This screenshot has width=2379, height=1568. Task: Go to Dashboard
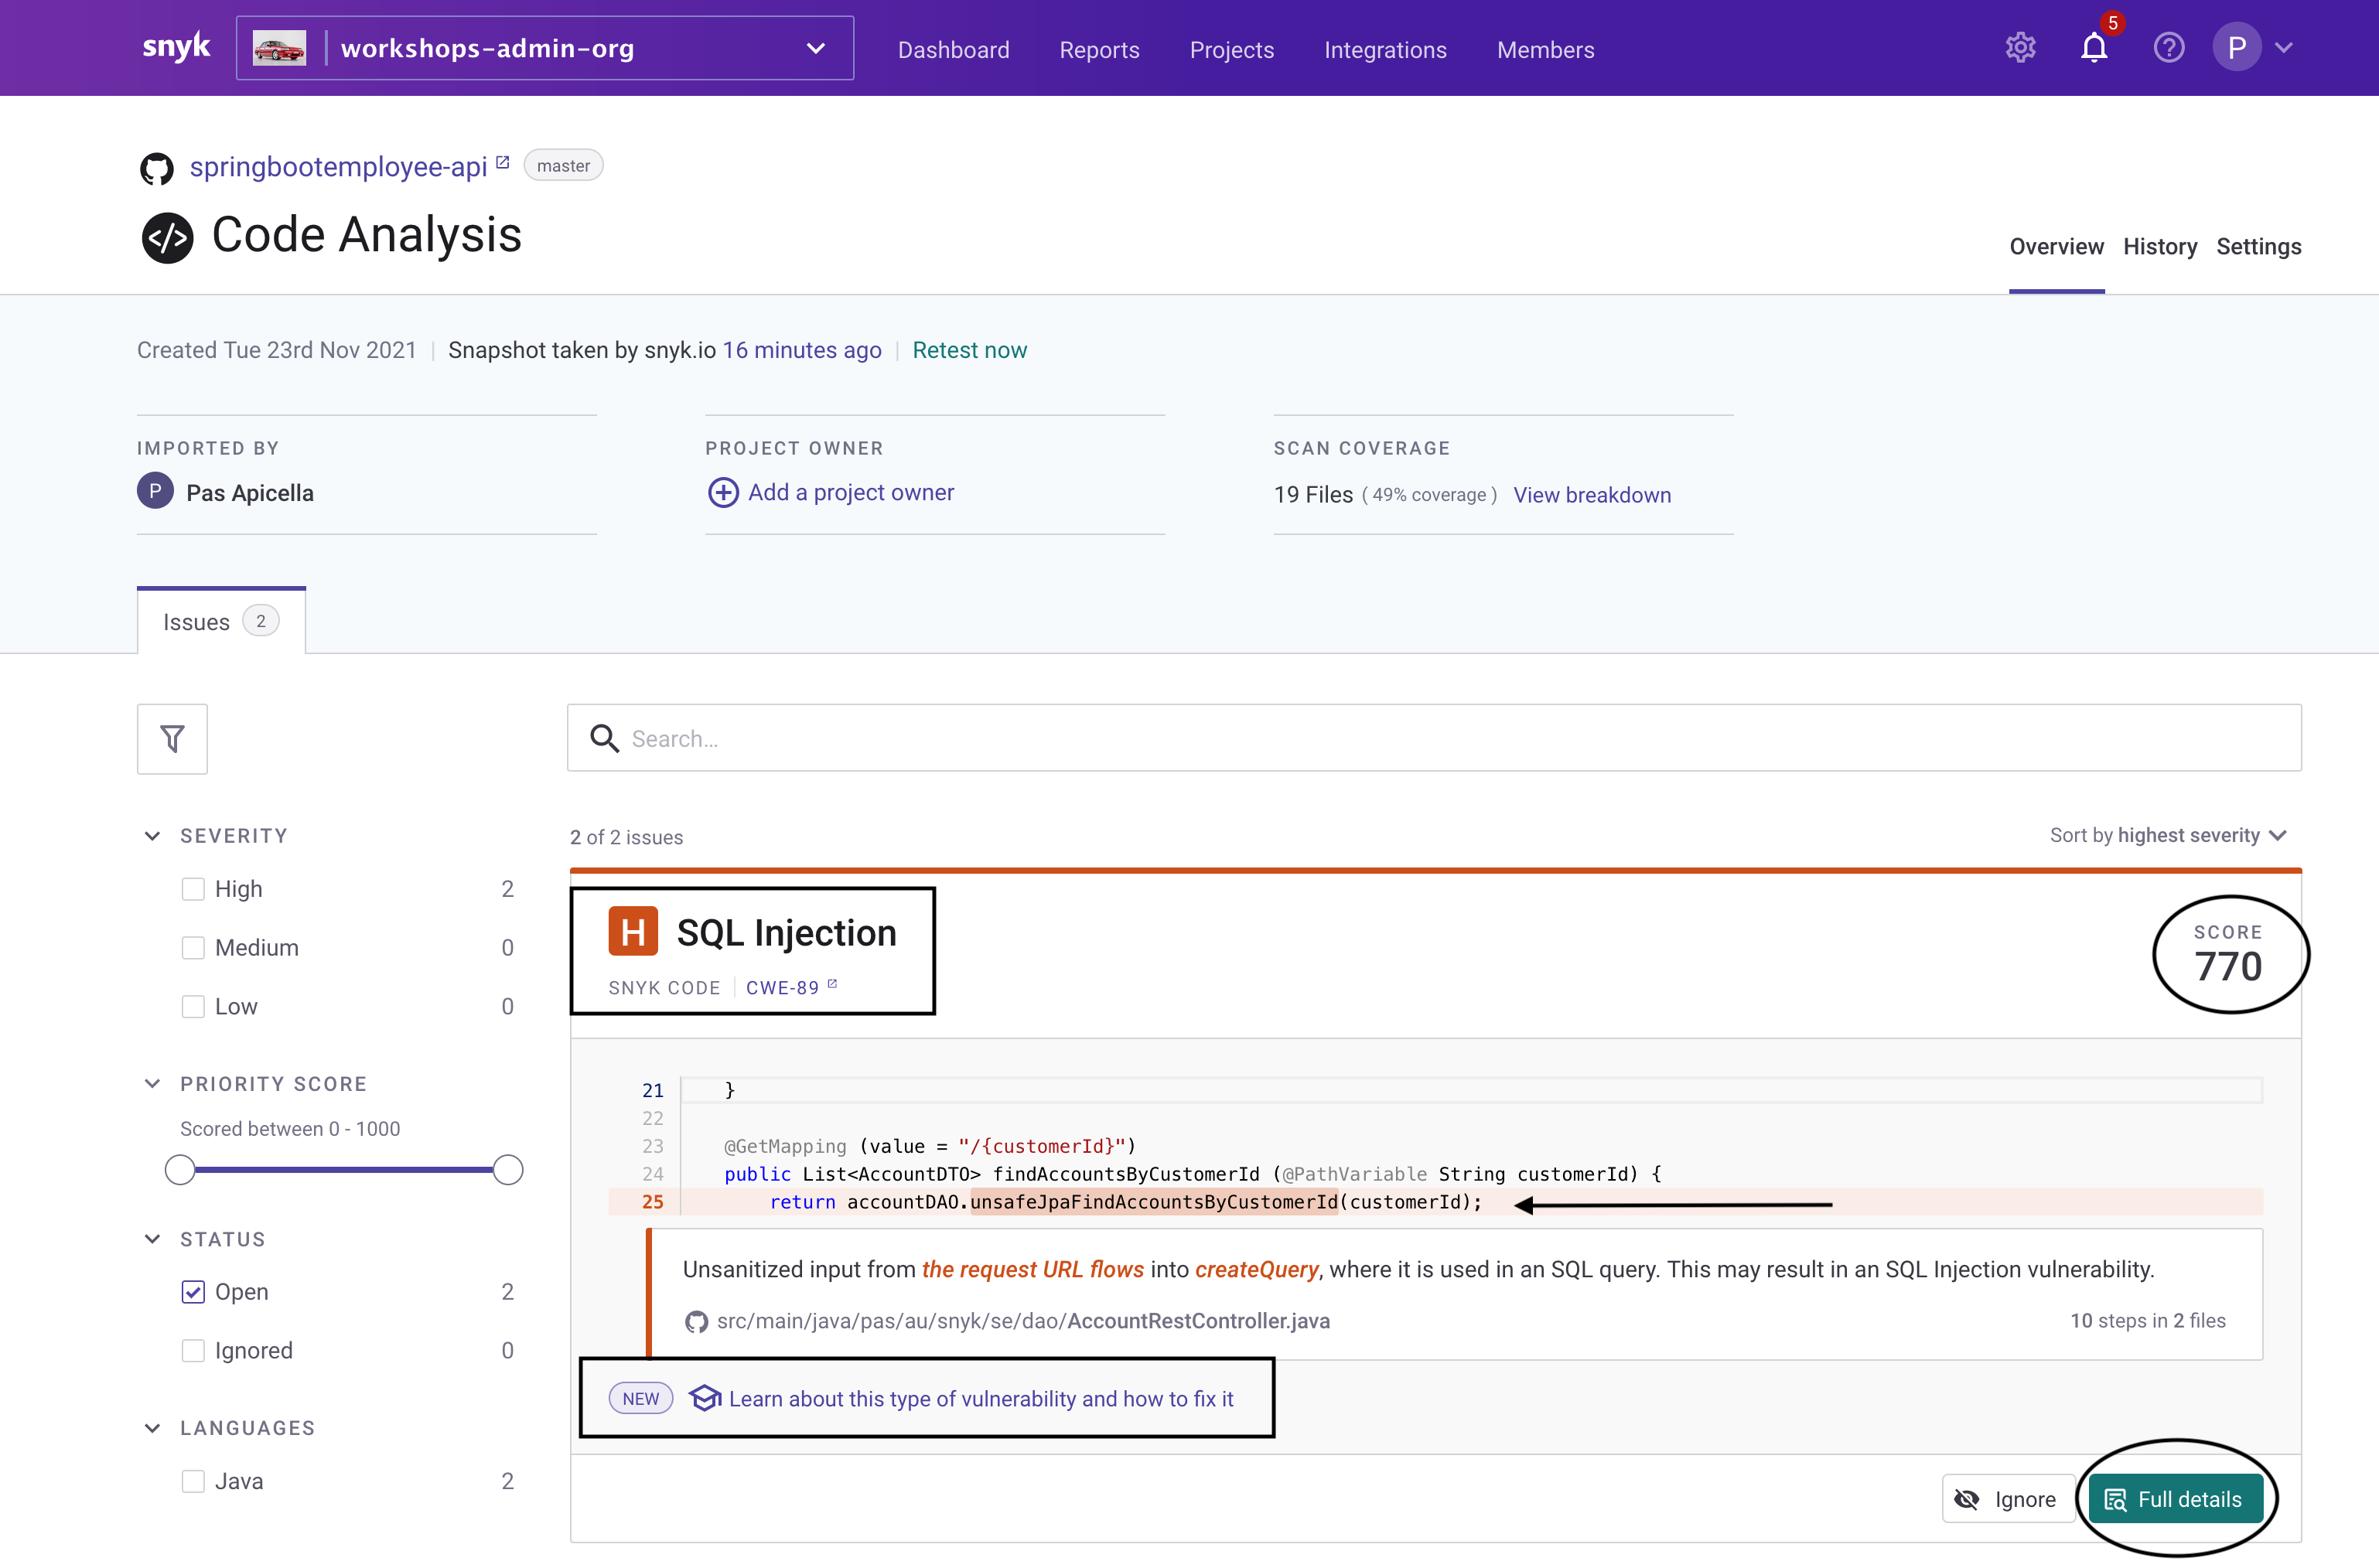(953, 49)
